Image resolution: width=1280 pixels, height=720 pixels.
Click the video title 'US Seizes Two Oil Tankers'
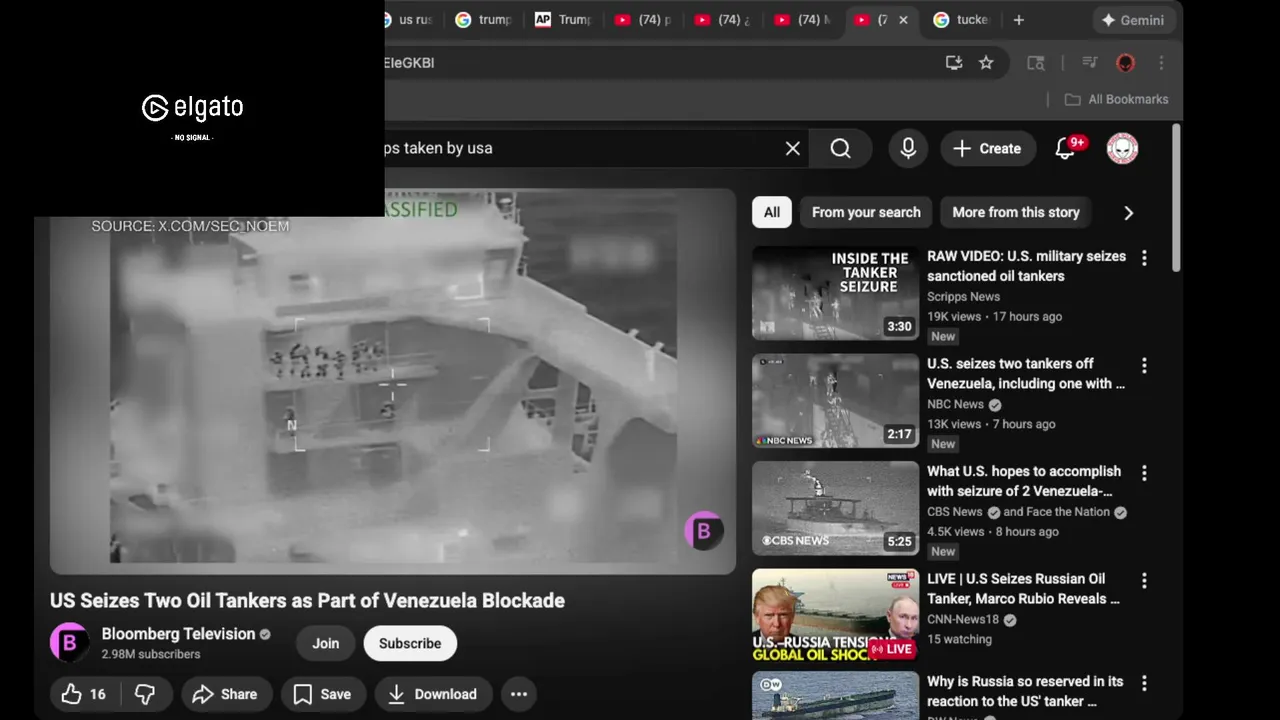pos(307,600)
